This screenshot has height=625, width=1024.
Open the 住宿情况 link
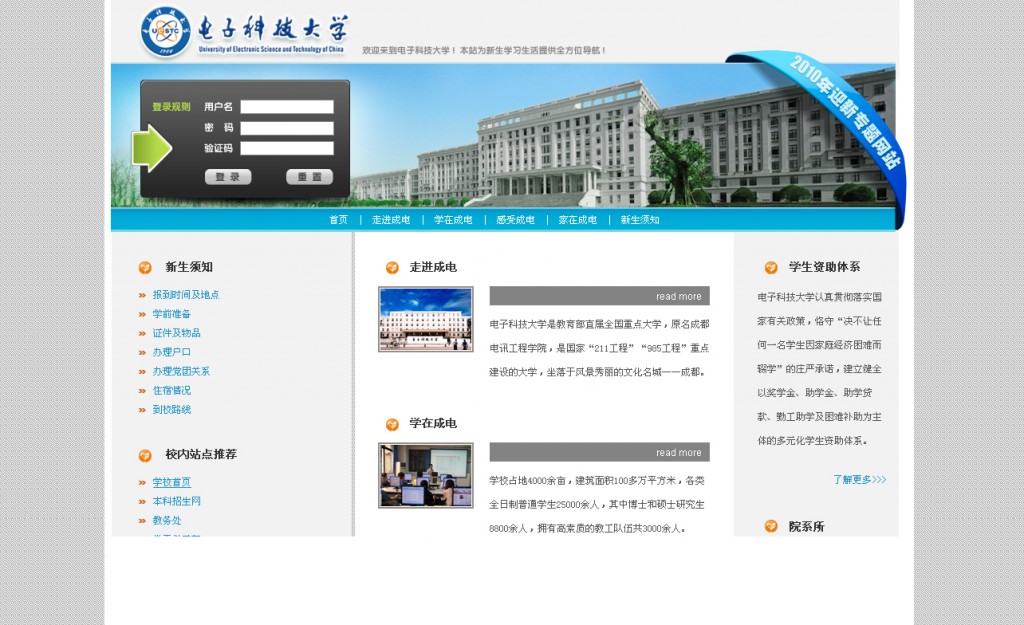(172, 391)
